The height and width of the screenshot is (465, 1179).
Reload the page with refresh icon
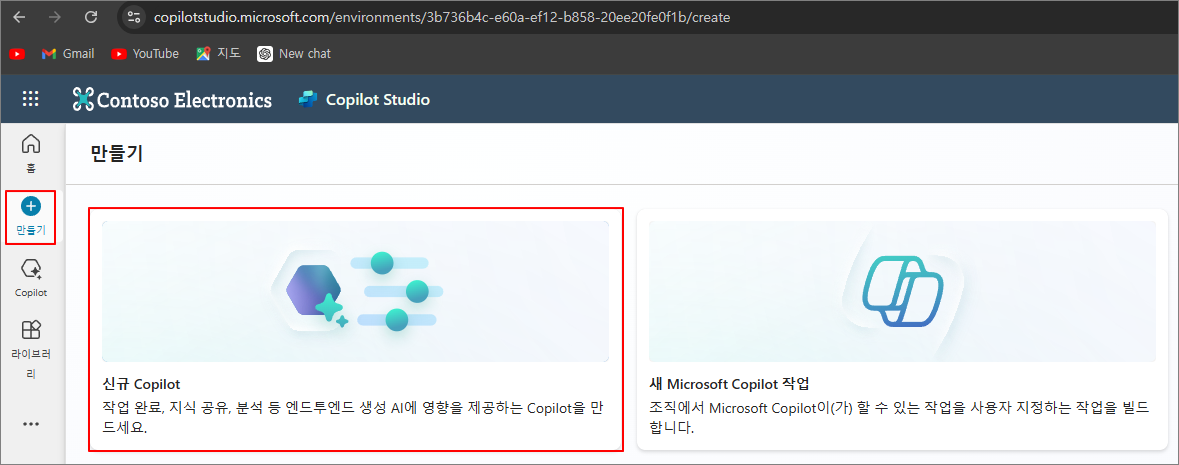click(91, 17)
